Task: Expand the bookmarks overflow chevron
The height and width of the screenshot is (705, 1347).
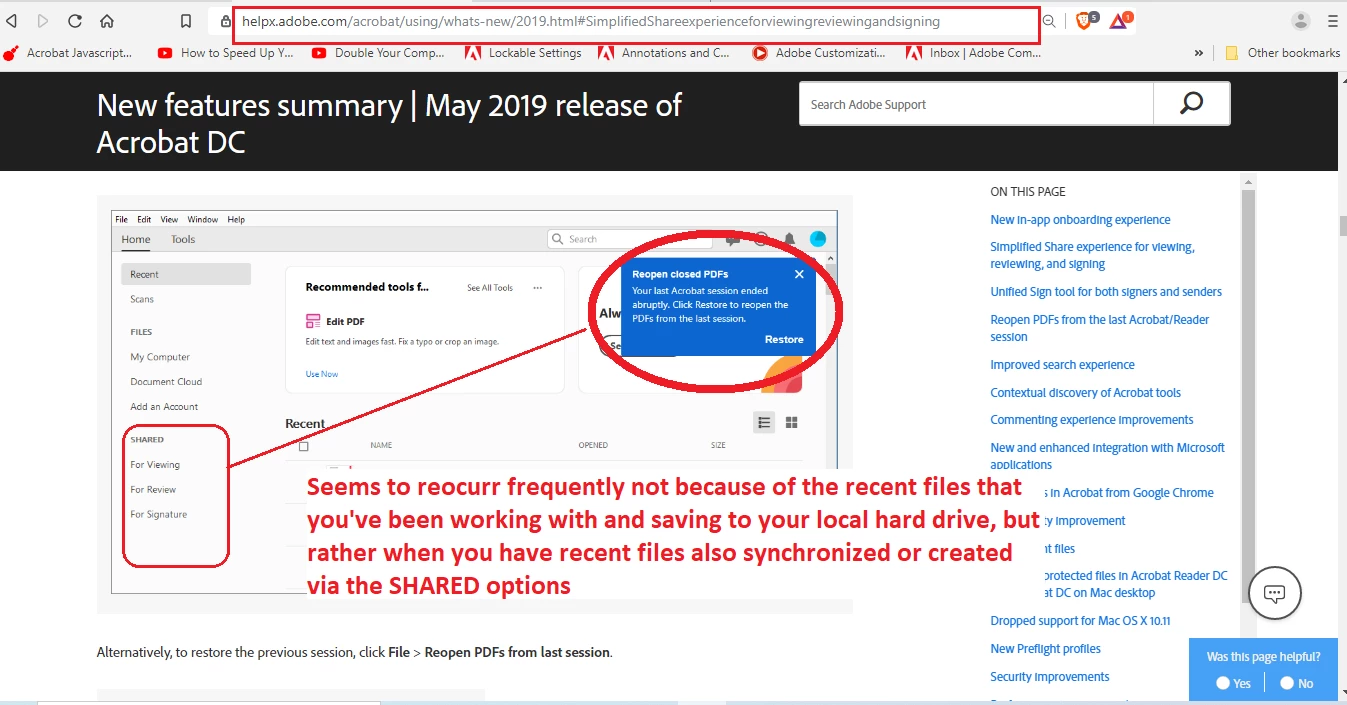Action: [1199, 53]
